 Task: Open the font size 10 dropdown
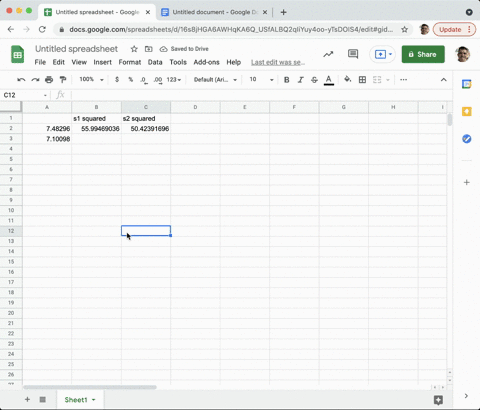tap(261, 80)
